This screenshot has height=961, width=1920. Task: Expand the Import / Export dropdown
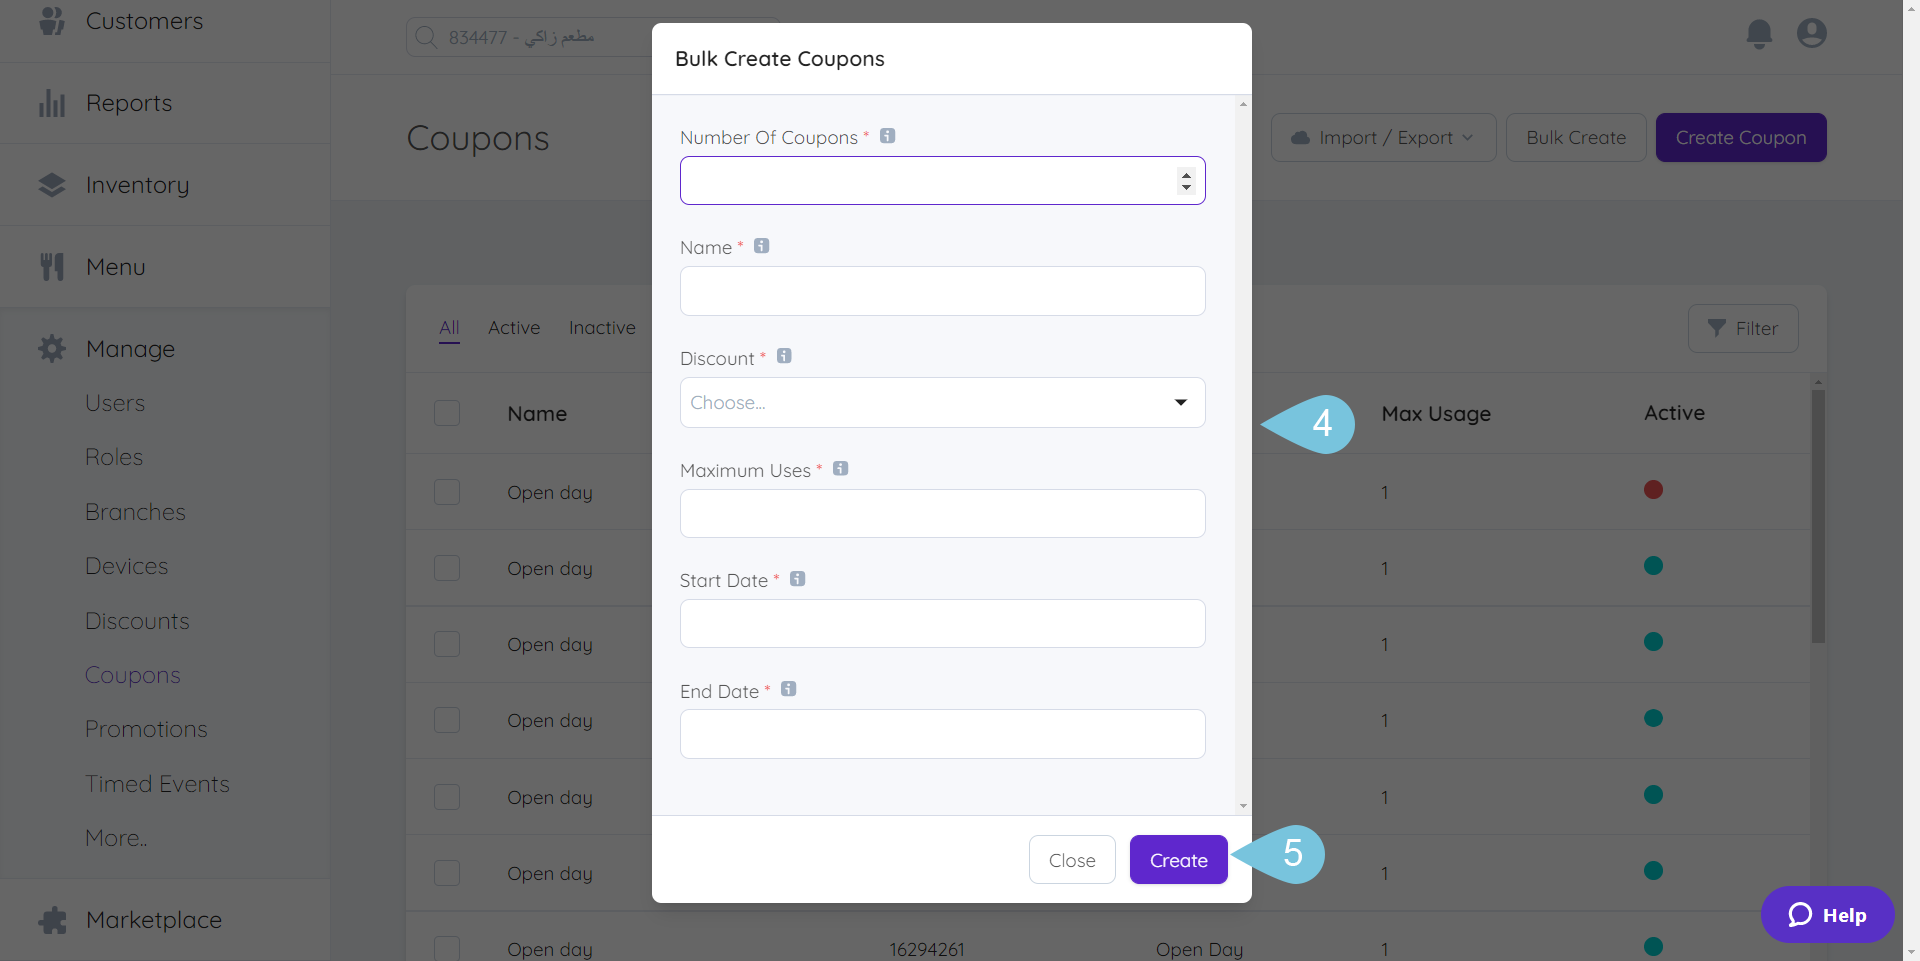click(1383, 137)
